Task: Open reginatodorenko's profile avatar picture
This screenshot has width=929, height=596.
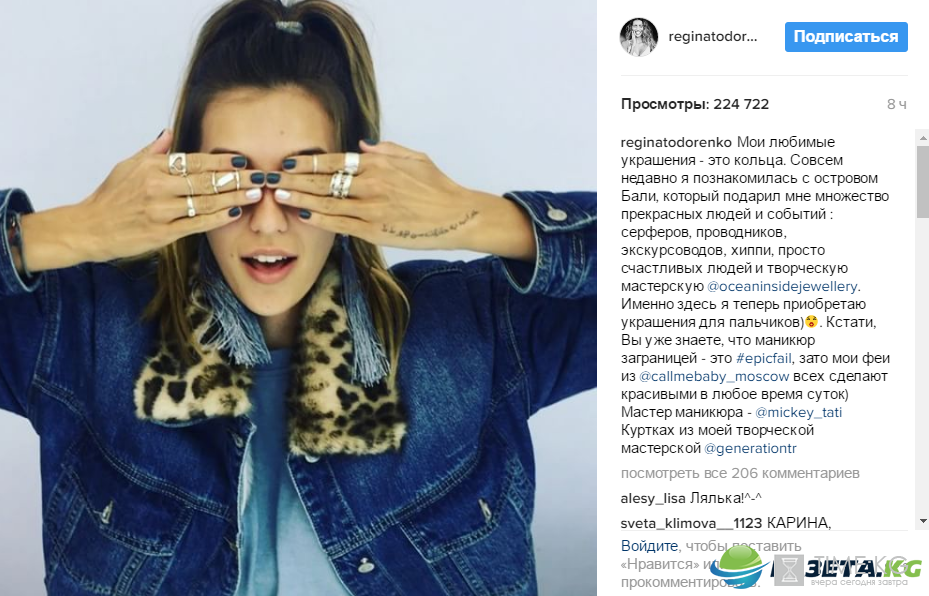Action: [x=639, y=37]
